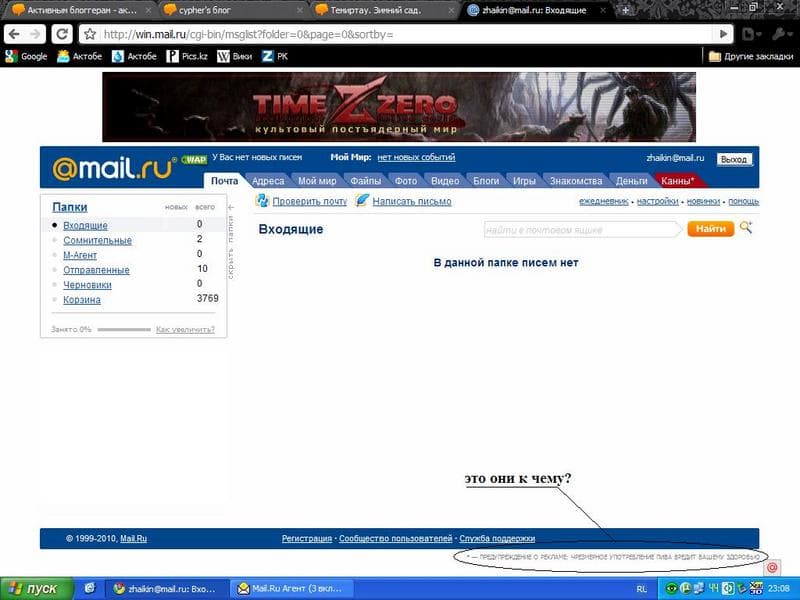Open a new browser tab with plus button
The image size is (800, 600).
[x=625, y=10]
